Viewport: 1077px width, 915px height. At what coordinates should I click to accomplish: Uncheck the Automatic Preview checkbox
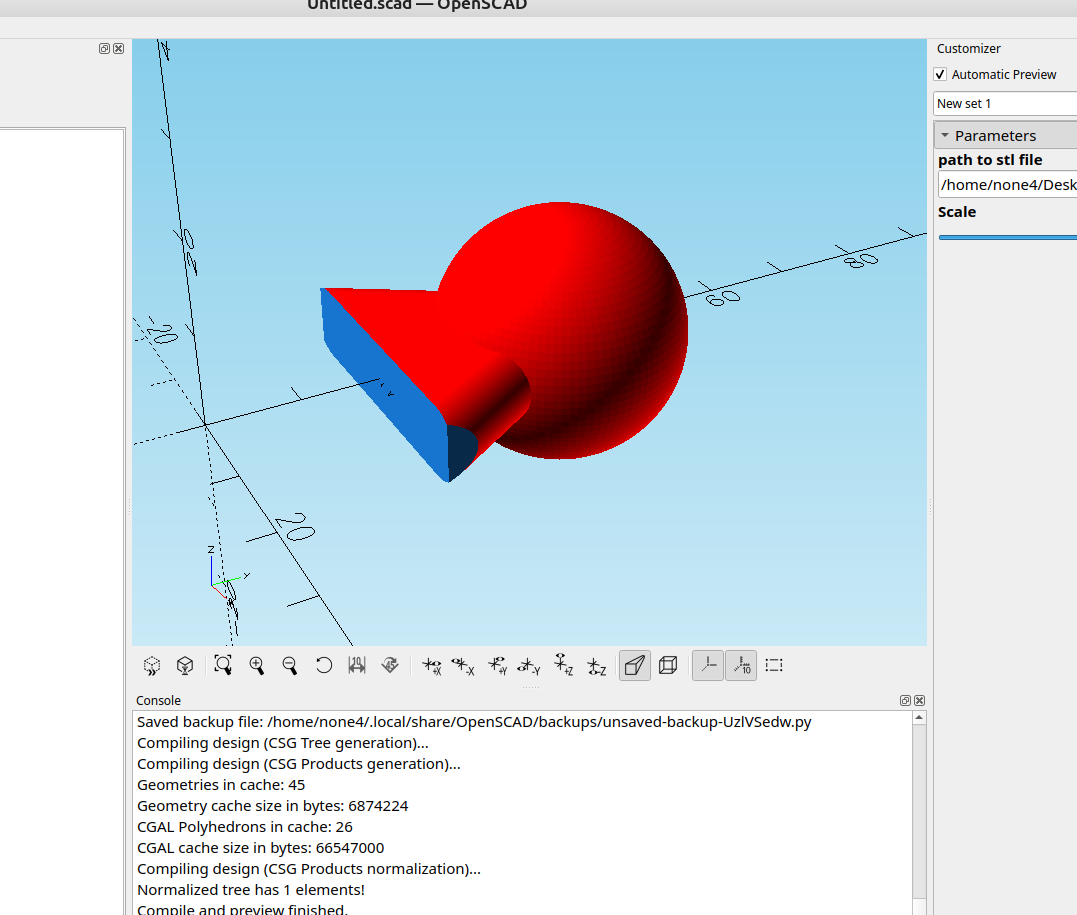[940, 75]
